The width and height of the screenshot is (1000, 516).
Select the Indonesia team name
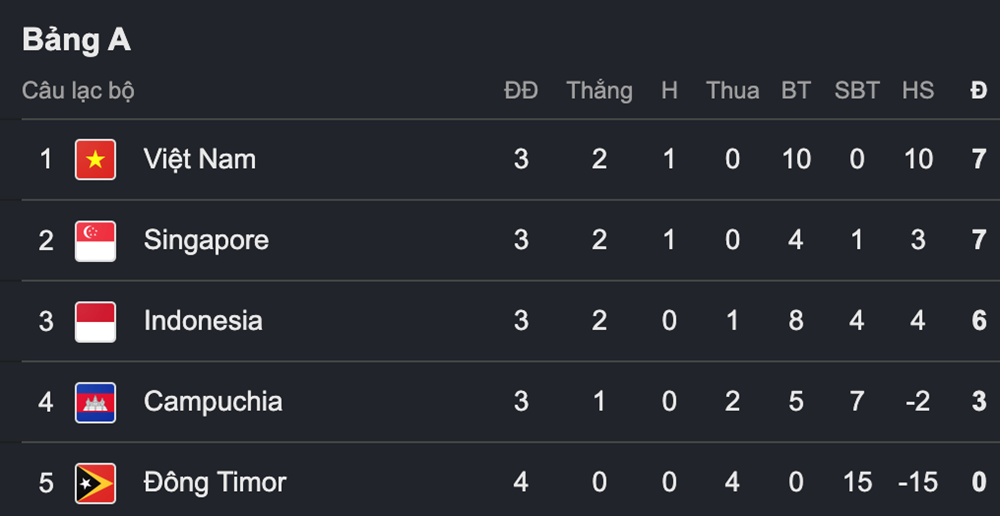click(203, 321)
